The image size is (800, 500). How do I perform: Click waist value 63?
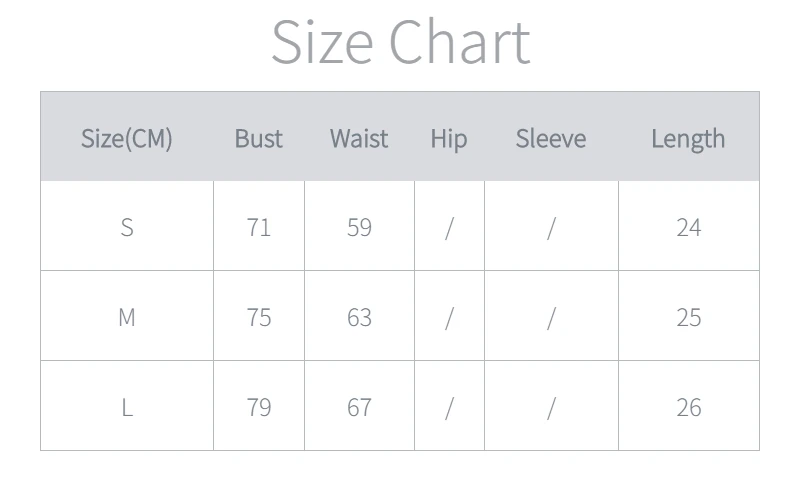coord(359,317)
